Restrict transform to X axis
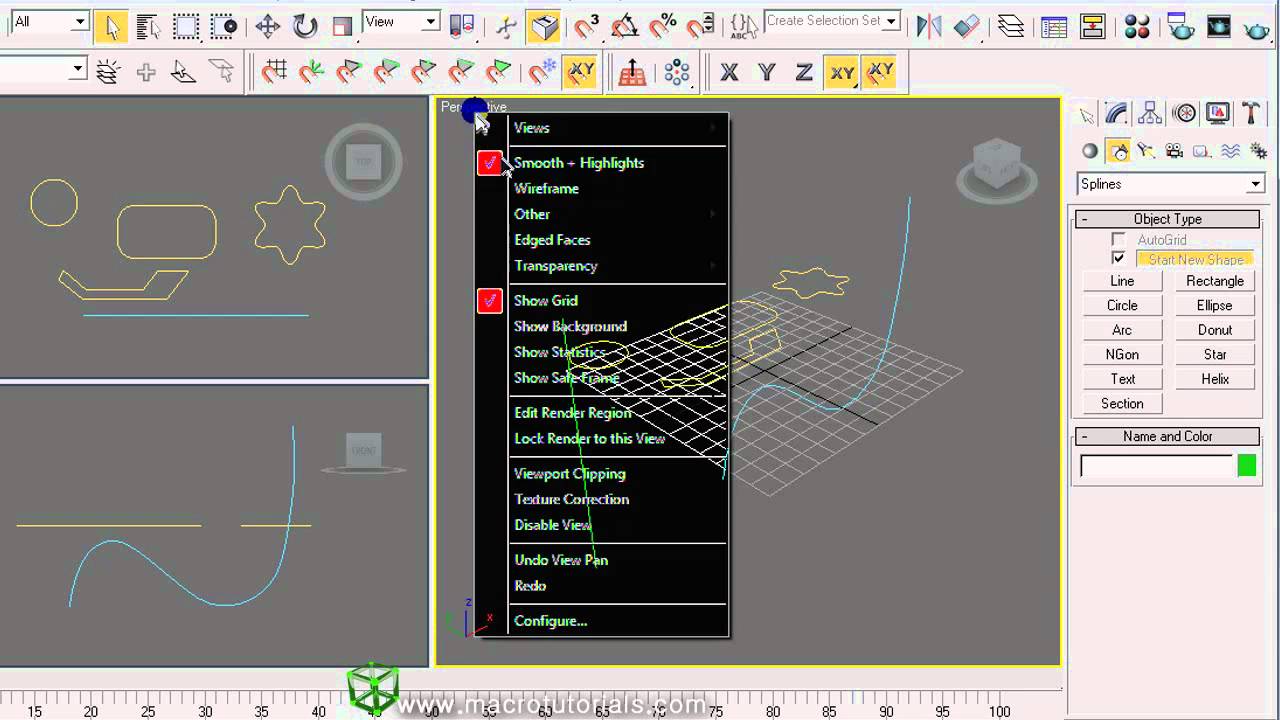Viewport: 1280px width, 720px height. coord(729,72)
